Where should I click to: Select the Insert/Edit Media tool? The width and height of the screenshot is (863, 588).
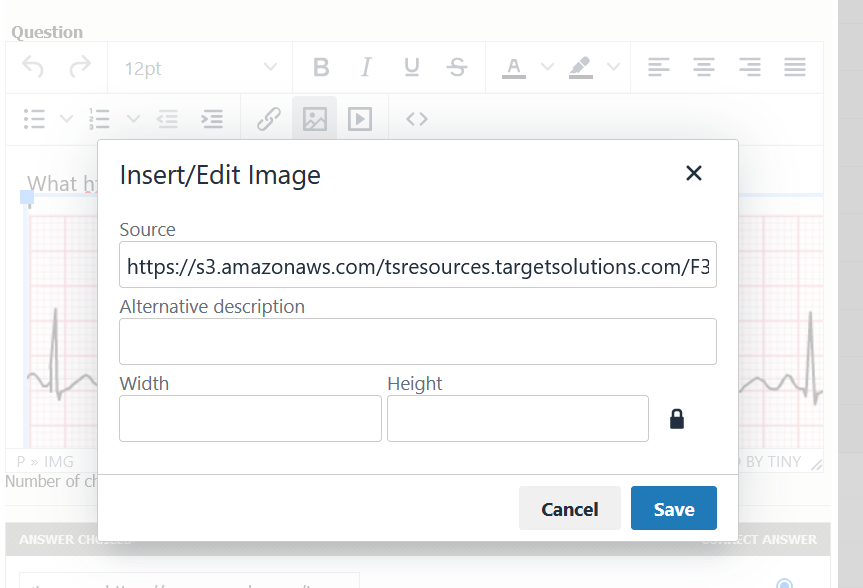coord(361,118)
